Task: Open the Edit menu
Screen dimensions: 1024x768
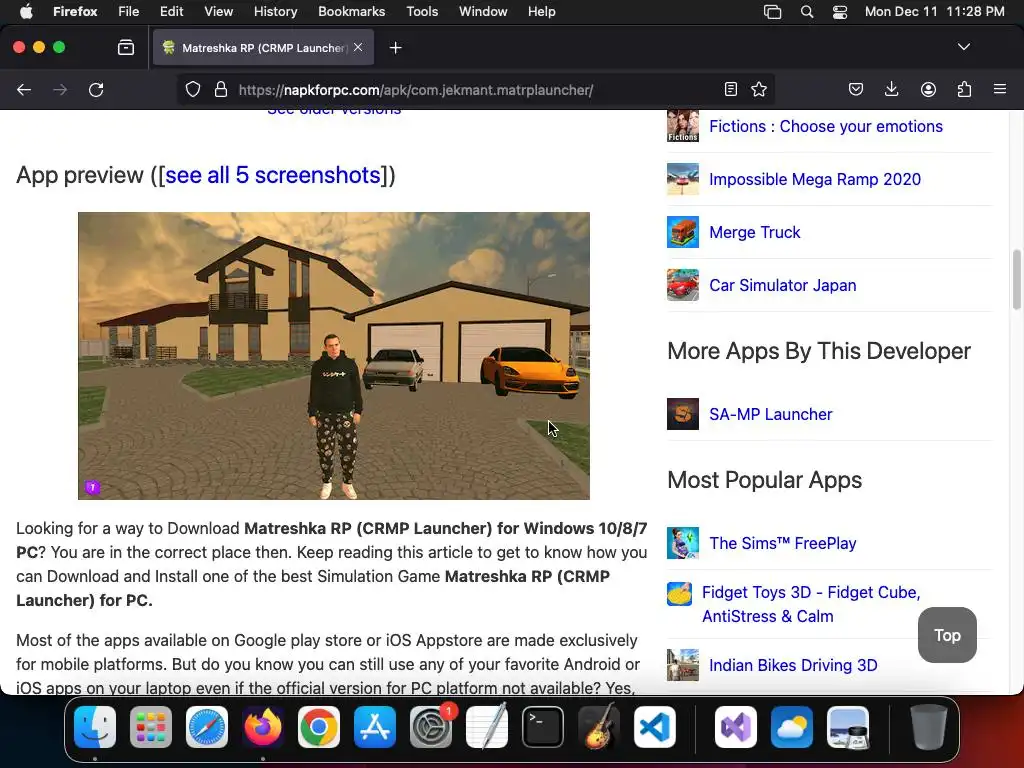Action: [171, 12]
